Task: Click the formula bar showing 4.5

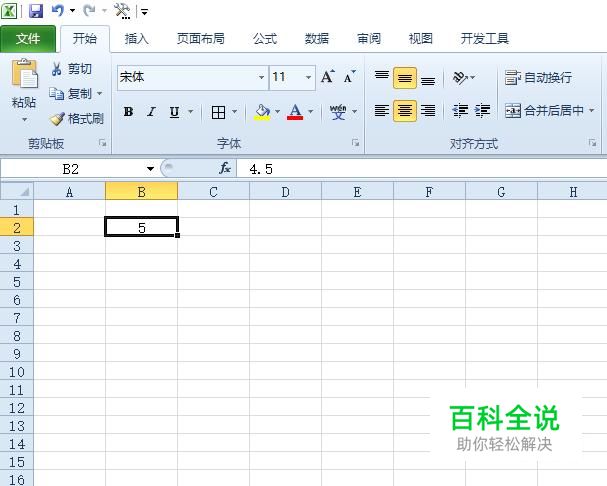Action: [422, 169]
